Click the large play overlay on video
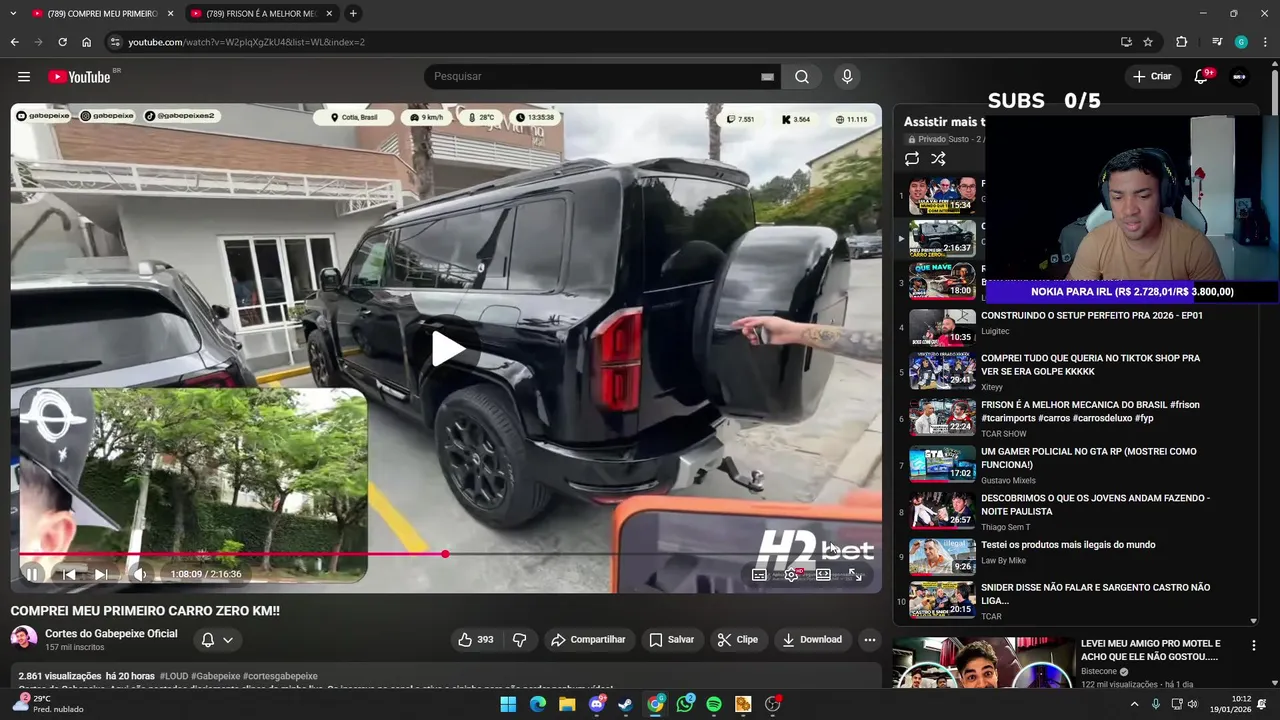The width and height of the screenshot is (1280, 720). click(x=447, y=349)
